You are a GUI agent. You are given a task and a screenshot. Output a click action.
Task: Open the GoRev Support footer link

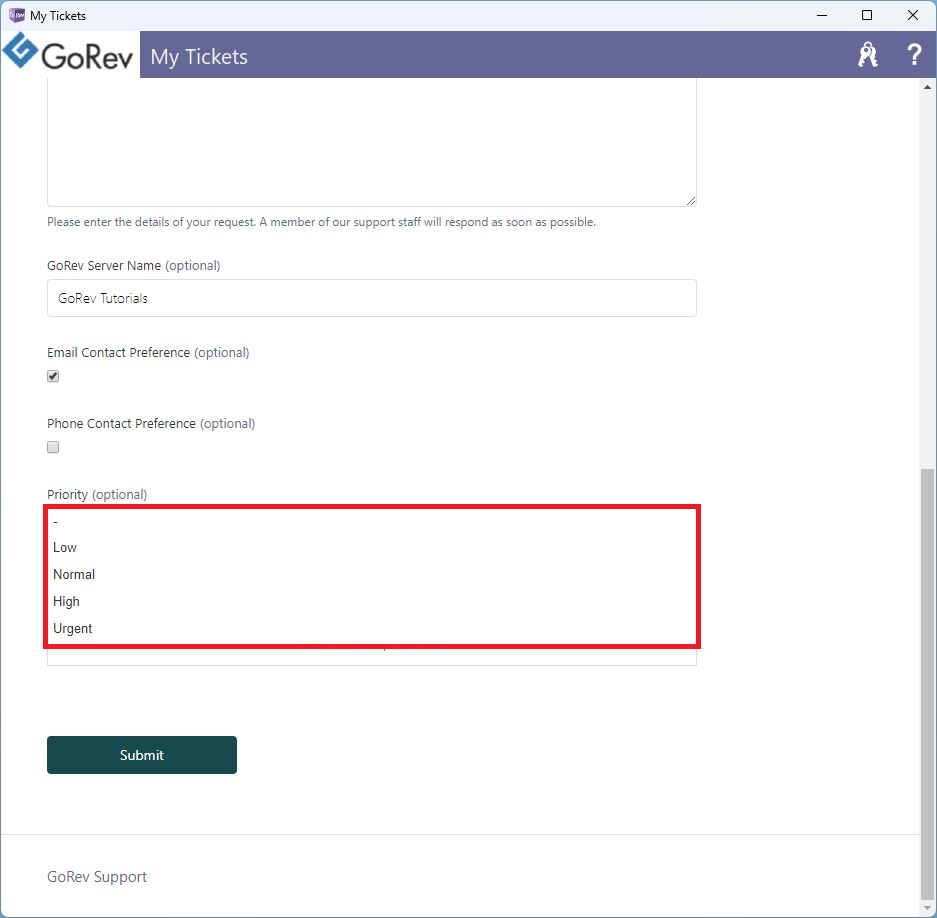click(97, 877)
